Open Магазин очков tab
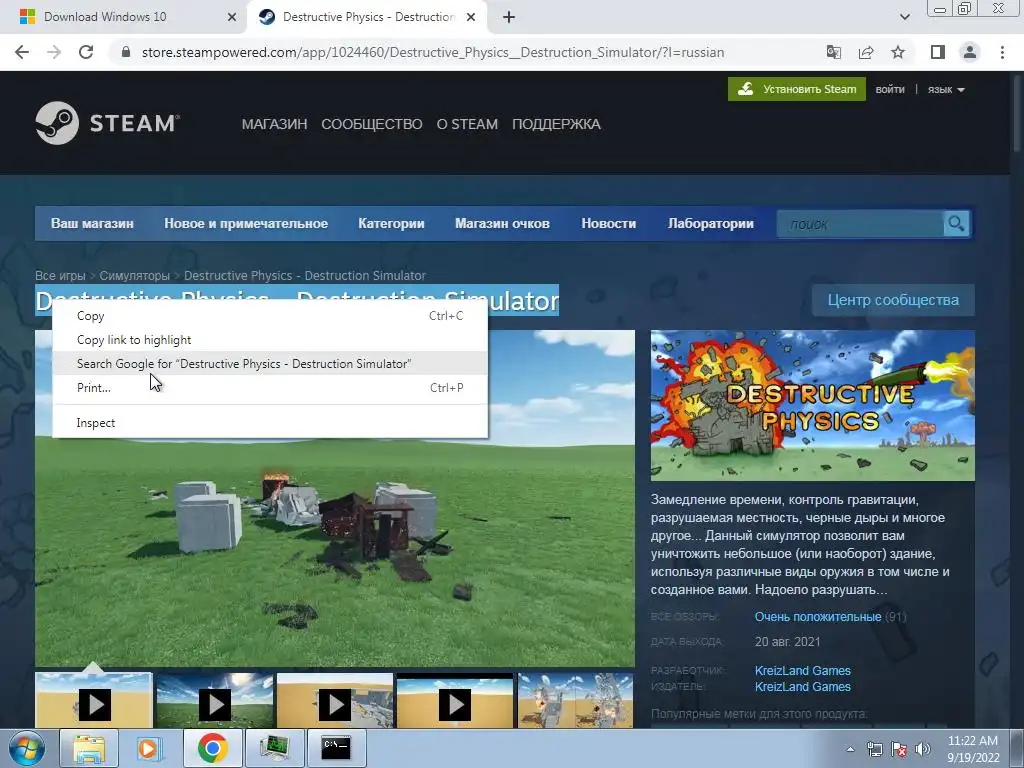Viewport: 1024px width, 768px height. tap(502, 223)
